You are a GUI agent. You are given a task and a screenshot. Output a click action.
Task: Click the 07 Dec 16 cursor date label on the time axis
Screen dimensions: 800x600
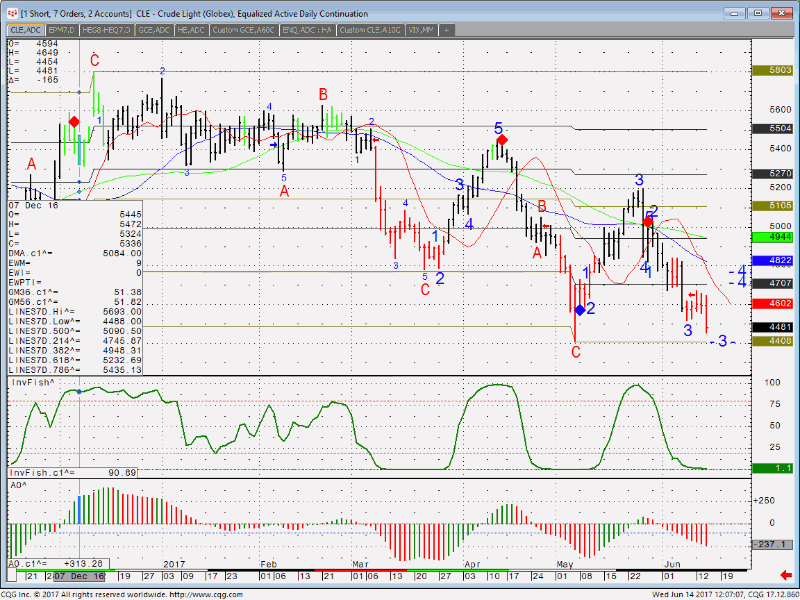click(79, 576)
